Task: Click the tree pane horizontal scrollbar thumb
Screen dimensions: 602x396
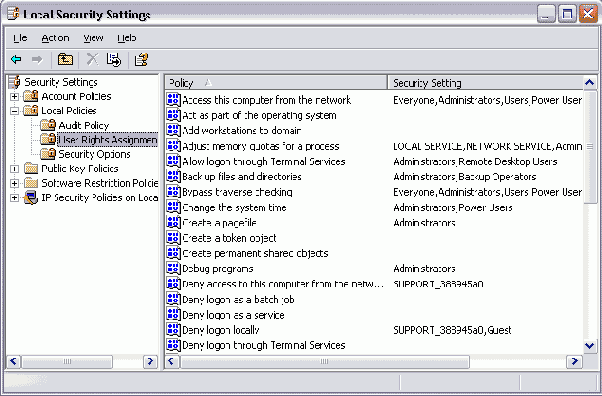Action: [x=67, y=361]
